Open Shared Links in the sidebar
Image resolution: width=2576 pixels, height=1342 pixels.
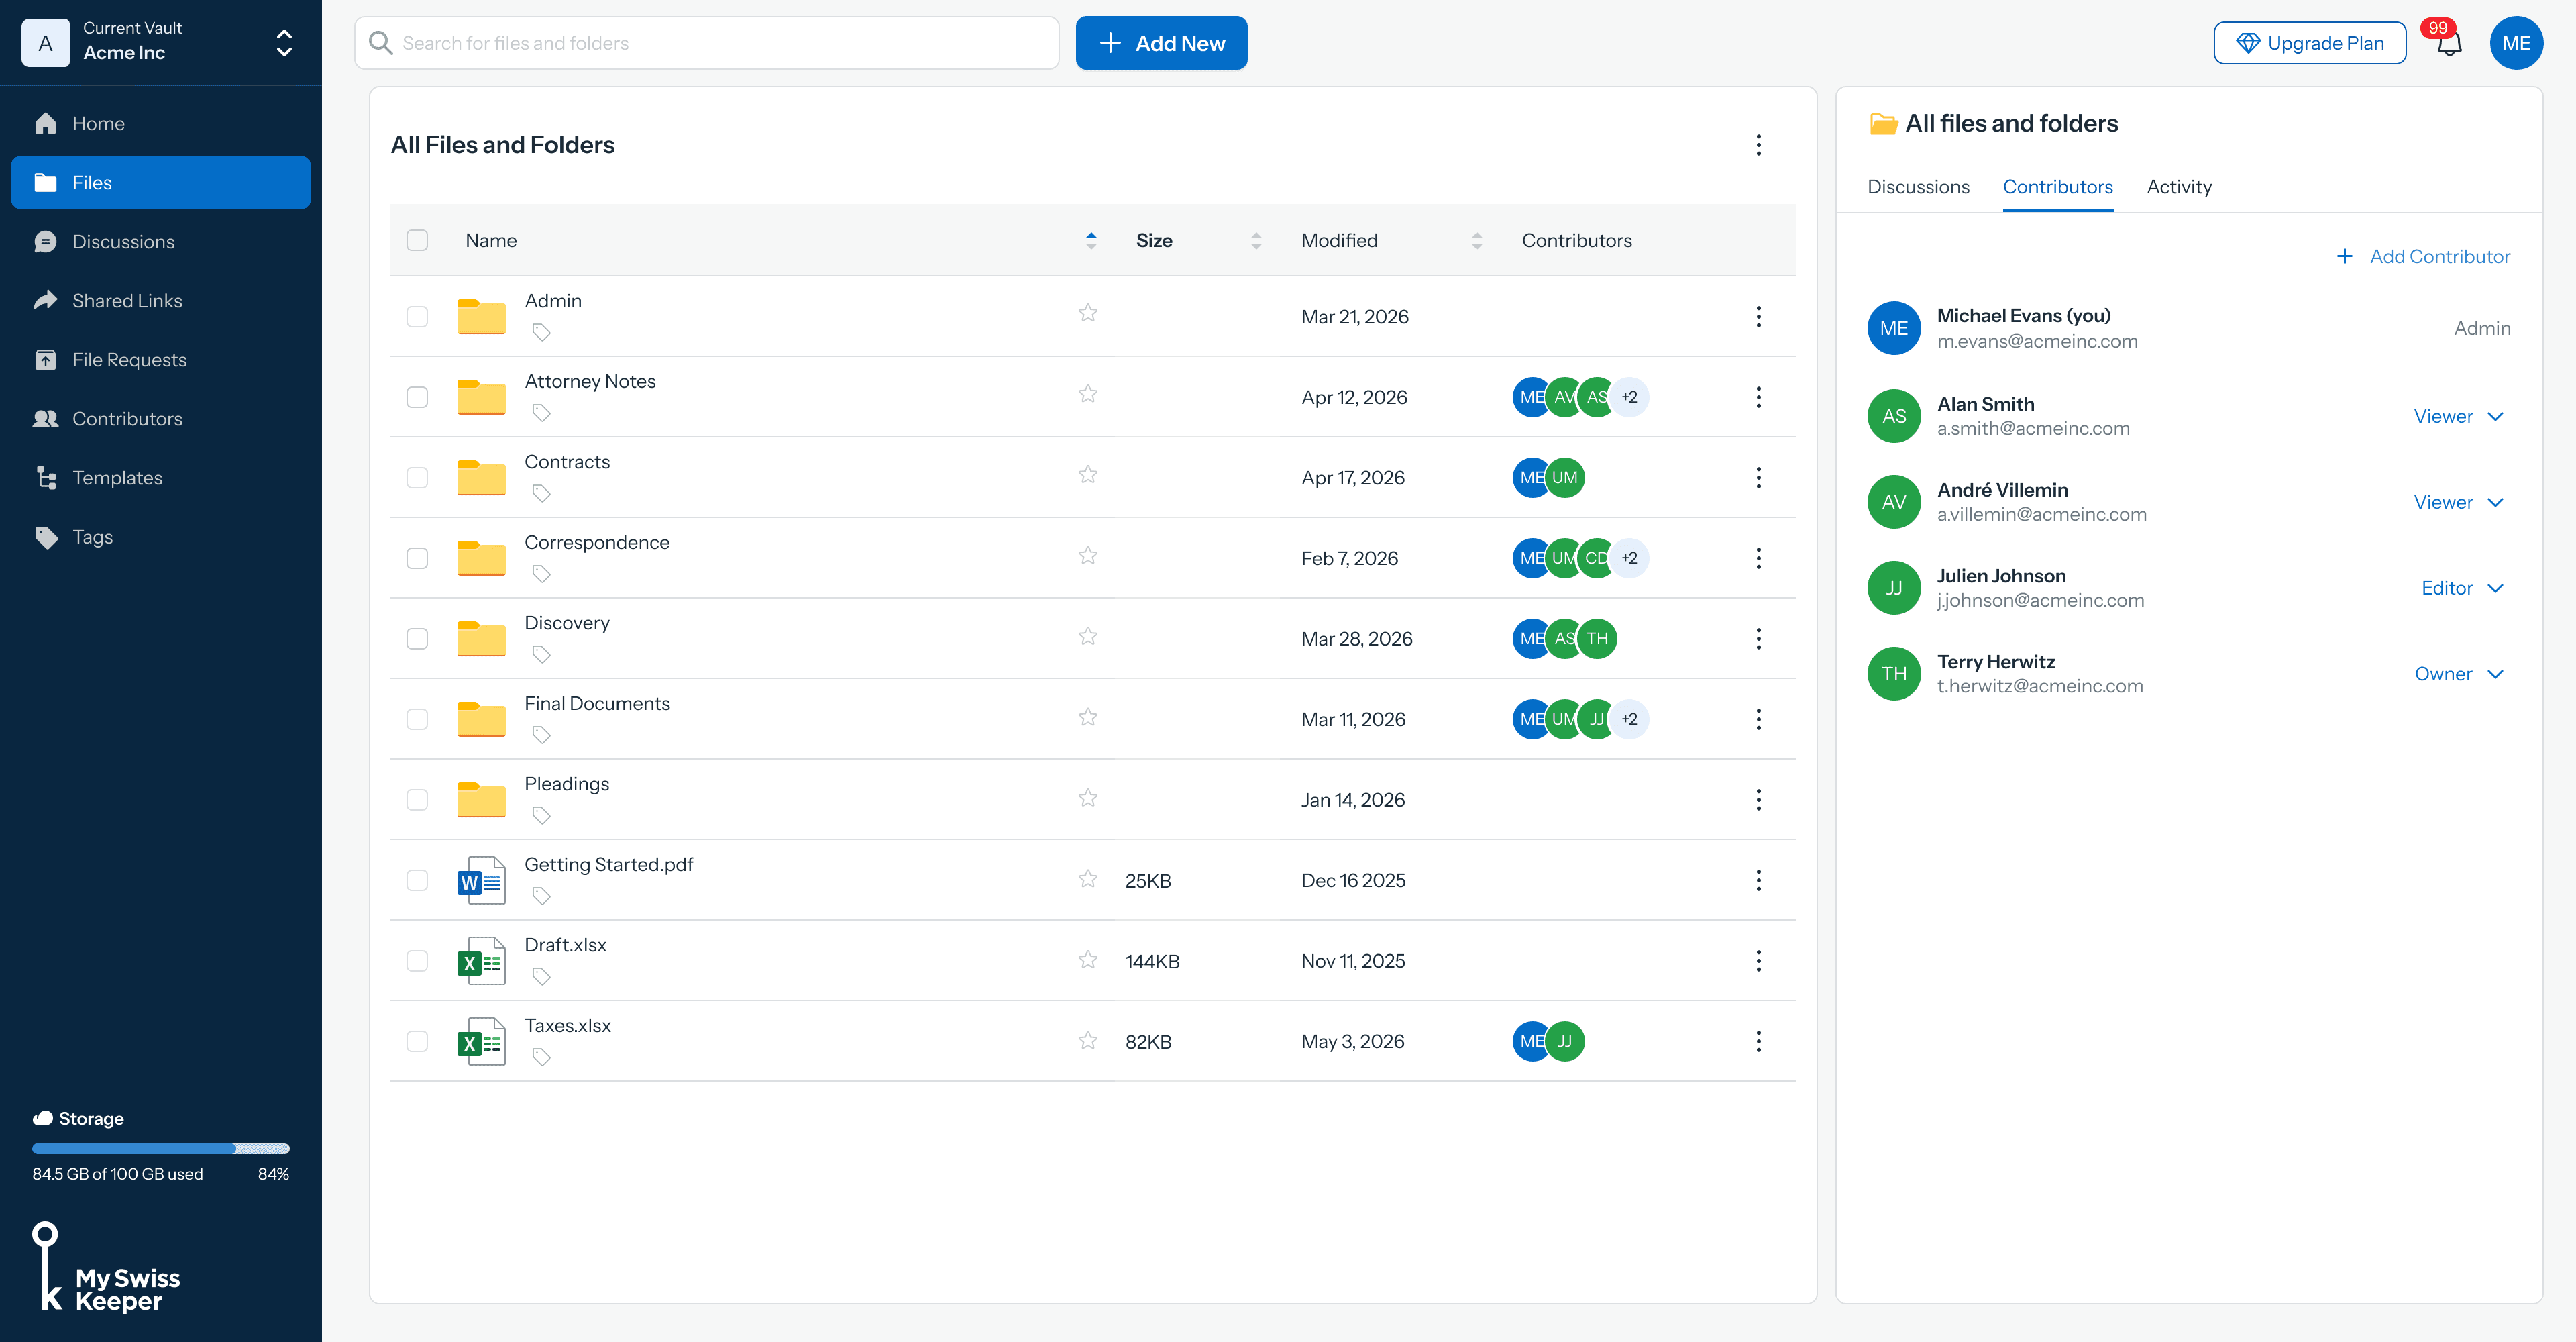[161, 301]
